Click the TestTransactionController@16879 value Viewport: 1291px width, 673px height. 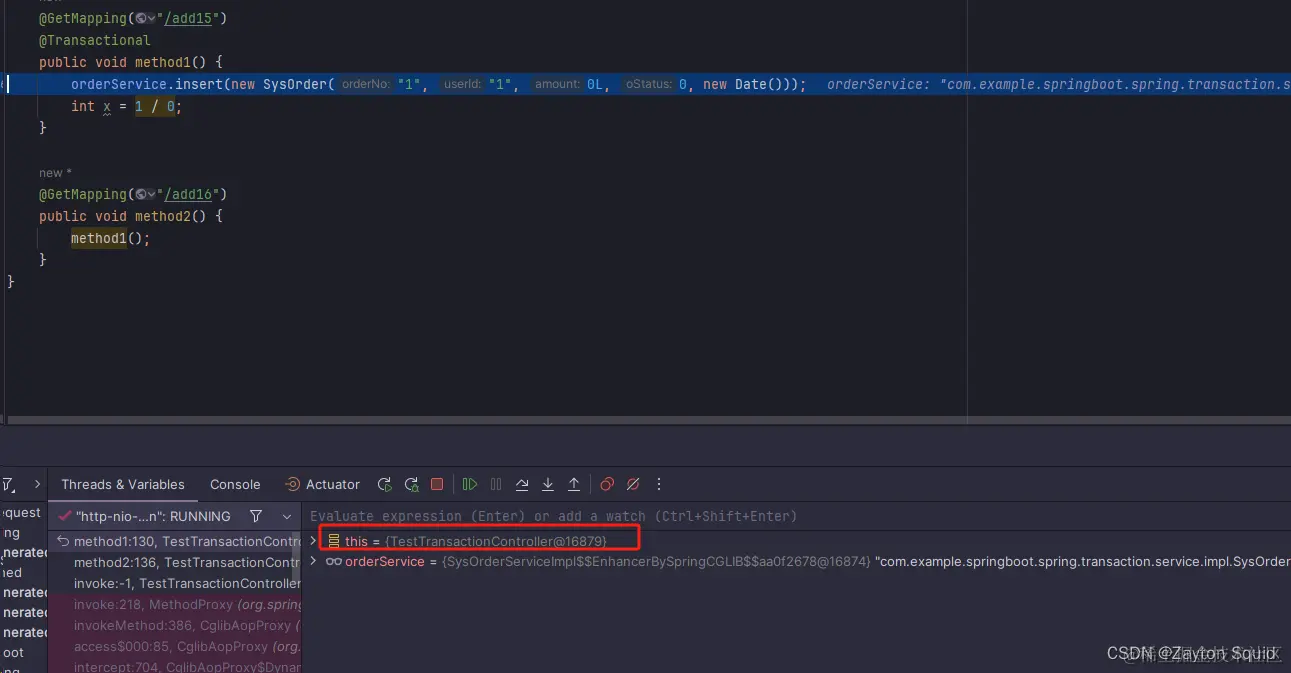pos(496,541)
